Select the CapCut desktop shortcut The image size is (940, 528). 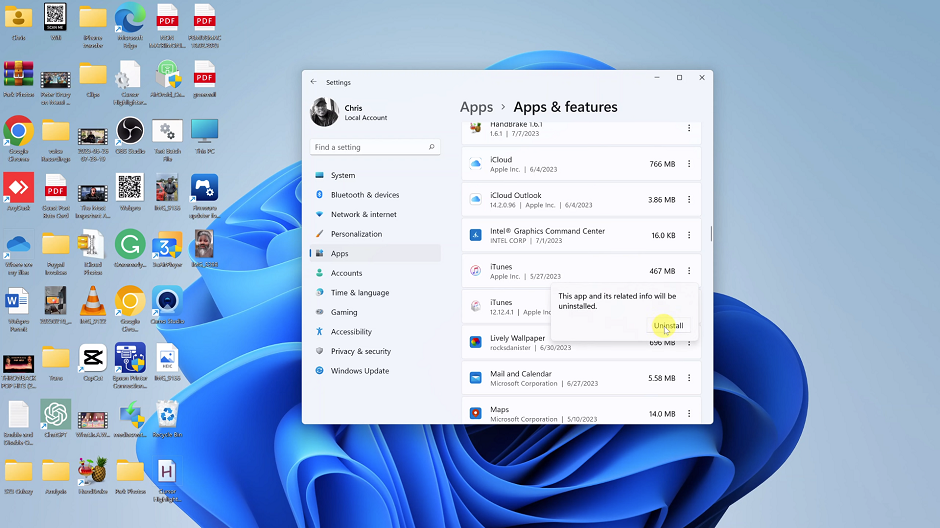93,362
